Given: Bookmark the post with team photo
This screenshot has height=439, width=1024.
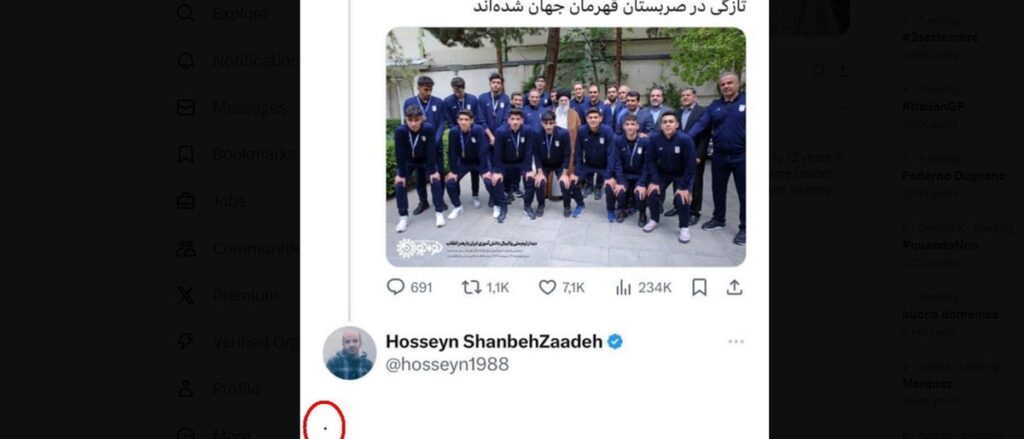Looking at the screenshot, I should (699, 287).
